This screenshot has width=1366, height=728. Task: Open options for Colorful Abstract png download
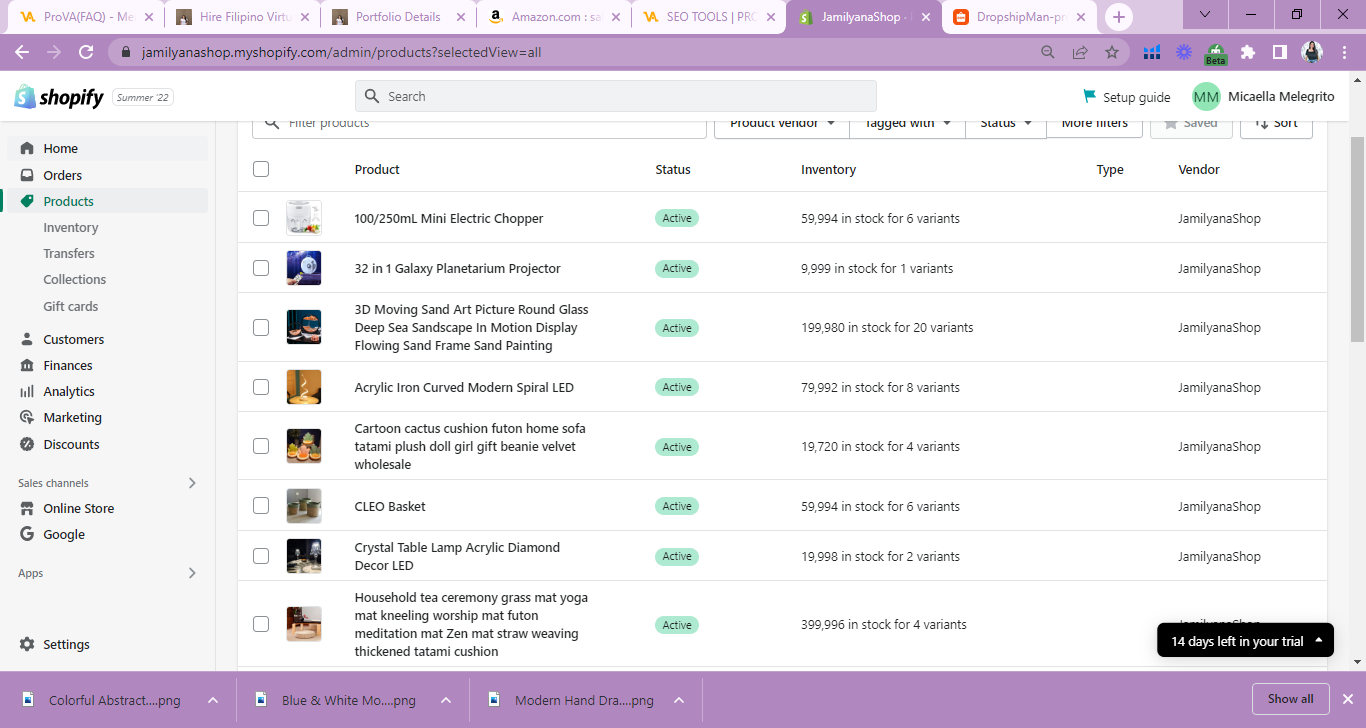(213, 700)
